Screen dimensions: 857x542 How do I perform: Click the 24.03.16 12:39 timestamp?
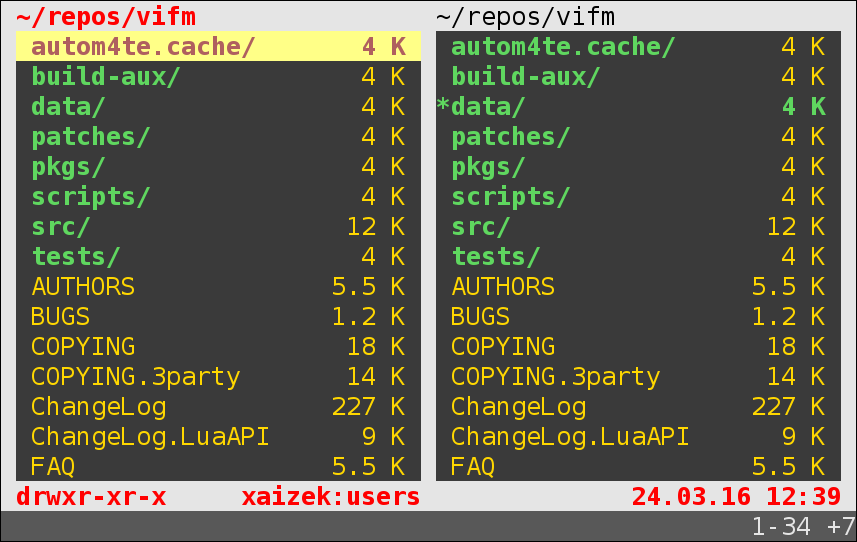coord(736,497)
